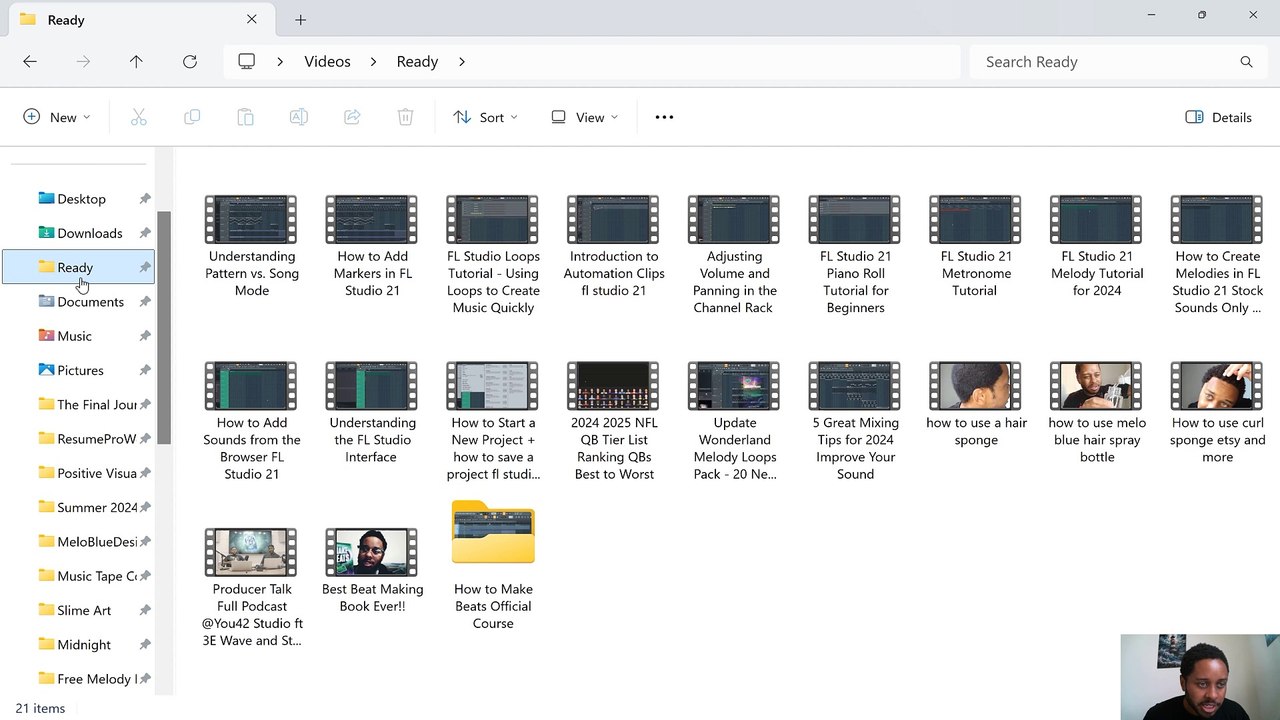The image size is (1280, 720).
Task: Toggle the Details pane
Action: 1218,117
